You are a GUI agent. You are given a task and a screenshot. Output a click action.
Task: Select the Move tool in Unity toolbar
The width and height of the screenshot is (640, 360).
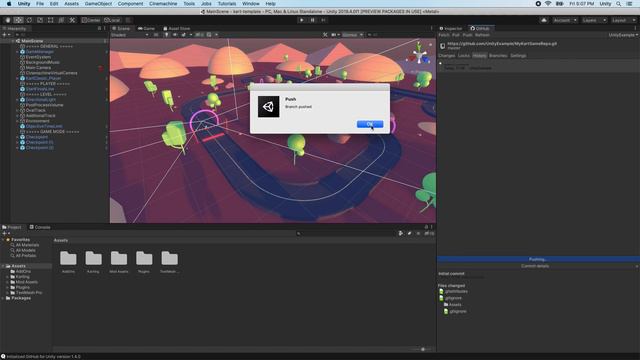(18, 20)
